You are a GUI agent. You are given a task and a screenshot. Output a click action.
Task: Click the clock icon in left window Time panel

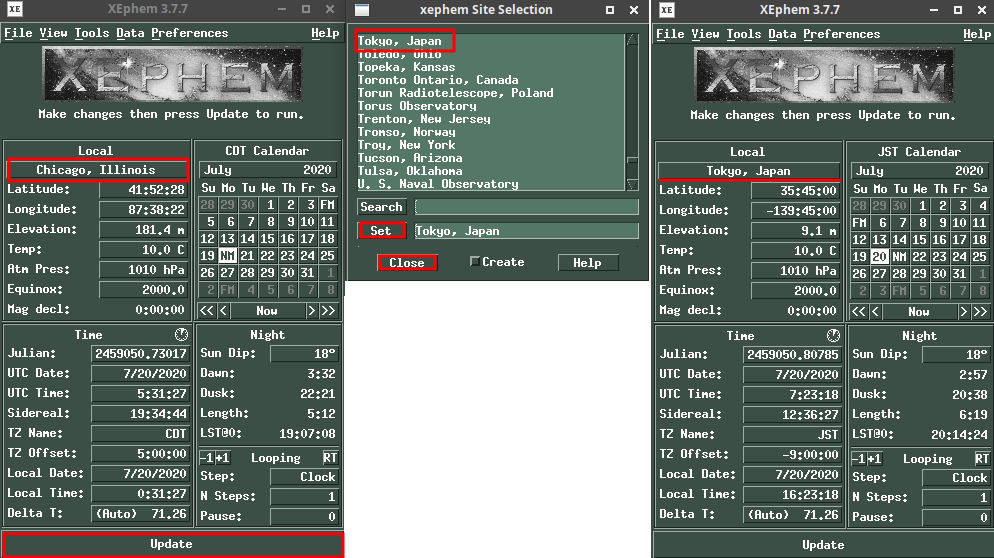pos(181,334)
